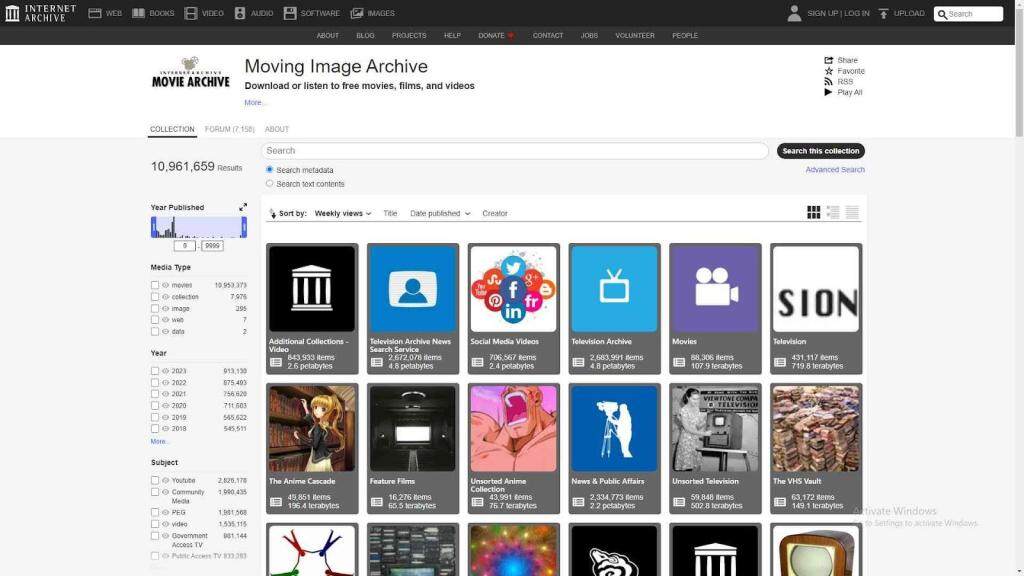Click the collection search input field

pos(515,151)
